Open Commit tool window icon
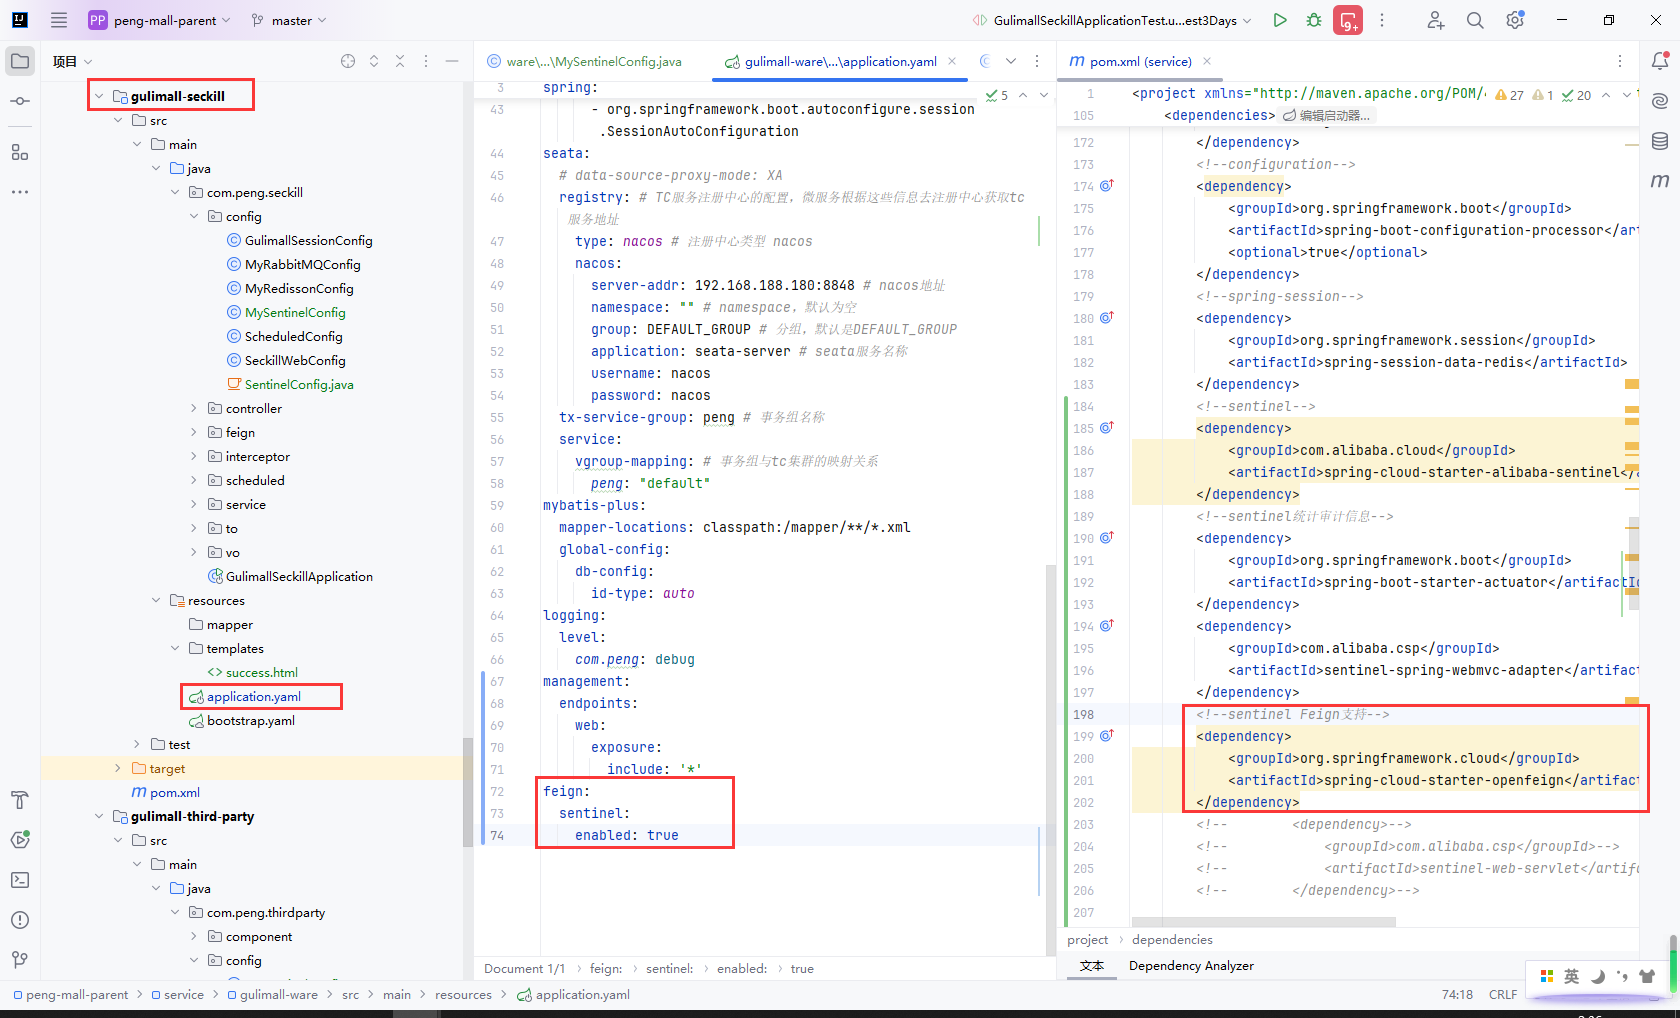 point(20,101)
